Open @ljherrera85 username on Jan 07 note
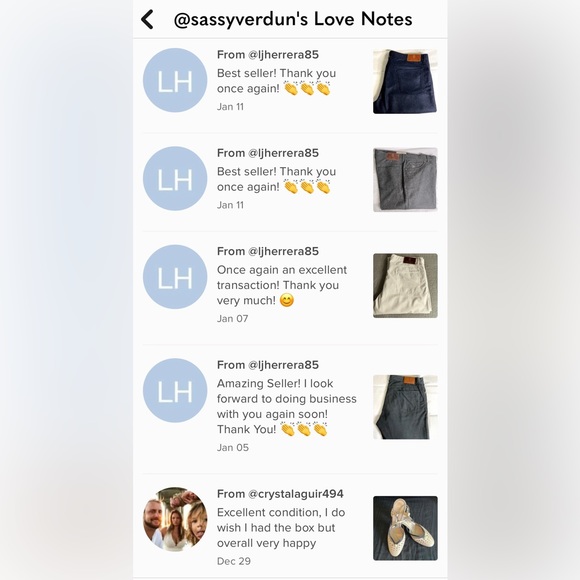580x580 pixels. [283, 252]
